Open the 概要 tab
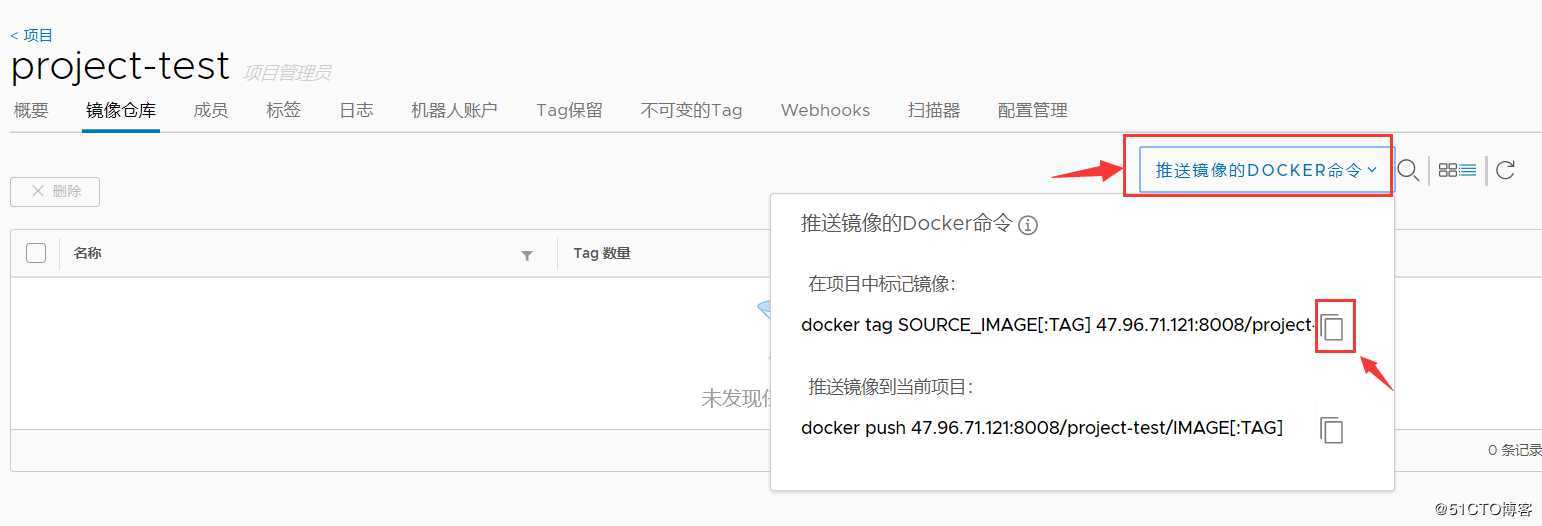Viewport: 1542px width, 526px height. pyautogui.click(x=31, y=110)
